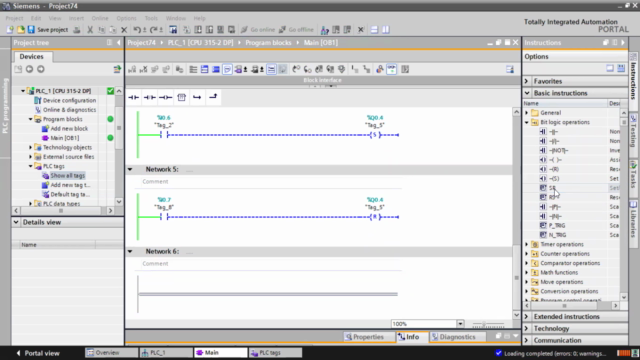Collapse the Details view panel

point(16,222)
